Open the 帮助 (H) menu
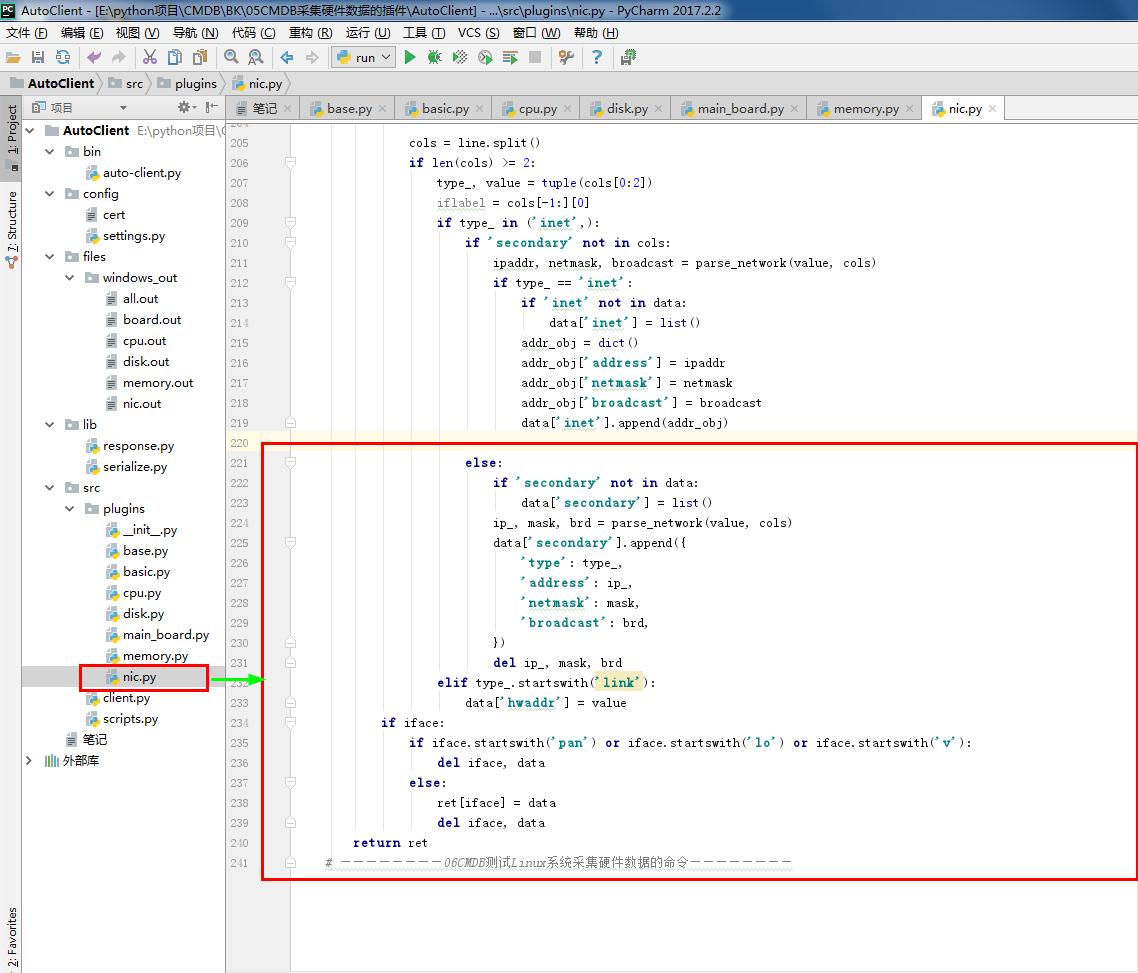This screenshot has height=973, width=1138. (x=596, y=33)
